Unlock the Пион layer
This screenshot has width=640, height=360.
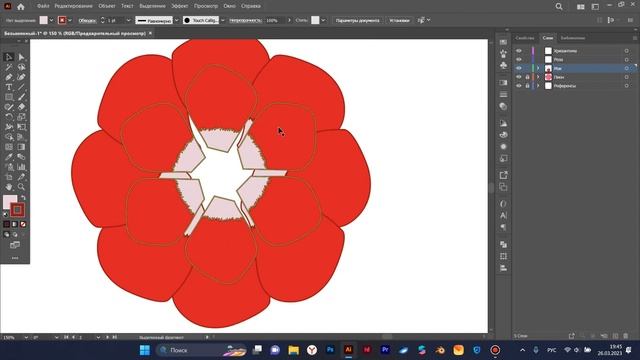tap(527, 77)
